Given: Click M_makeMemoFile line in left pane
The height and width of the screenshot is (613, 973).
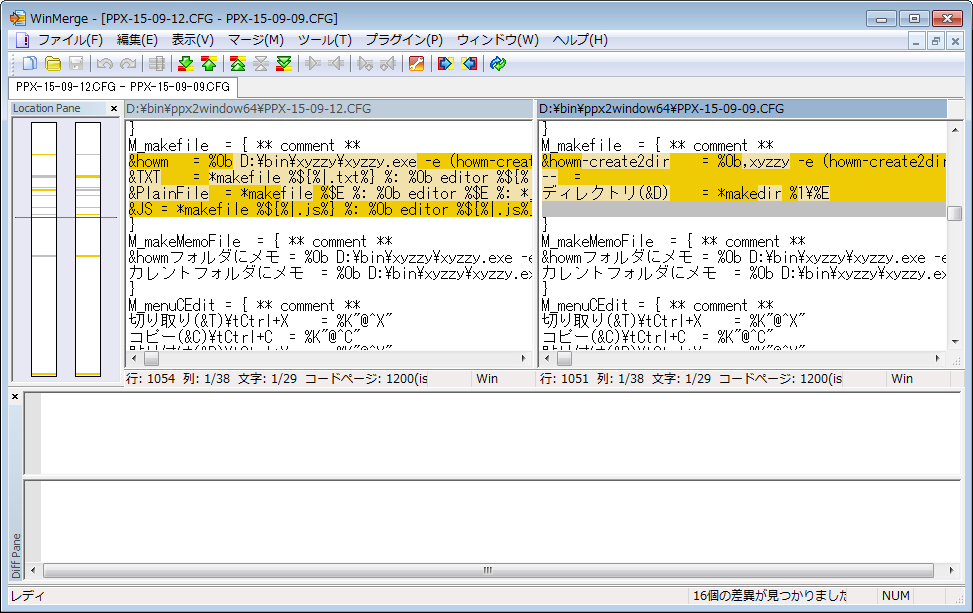Looking at the screenshot, I should [330, 241].
